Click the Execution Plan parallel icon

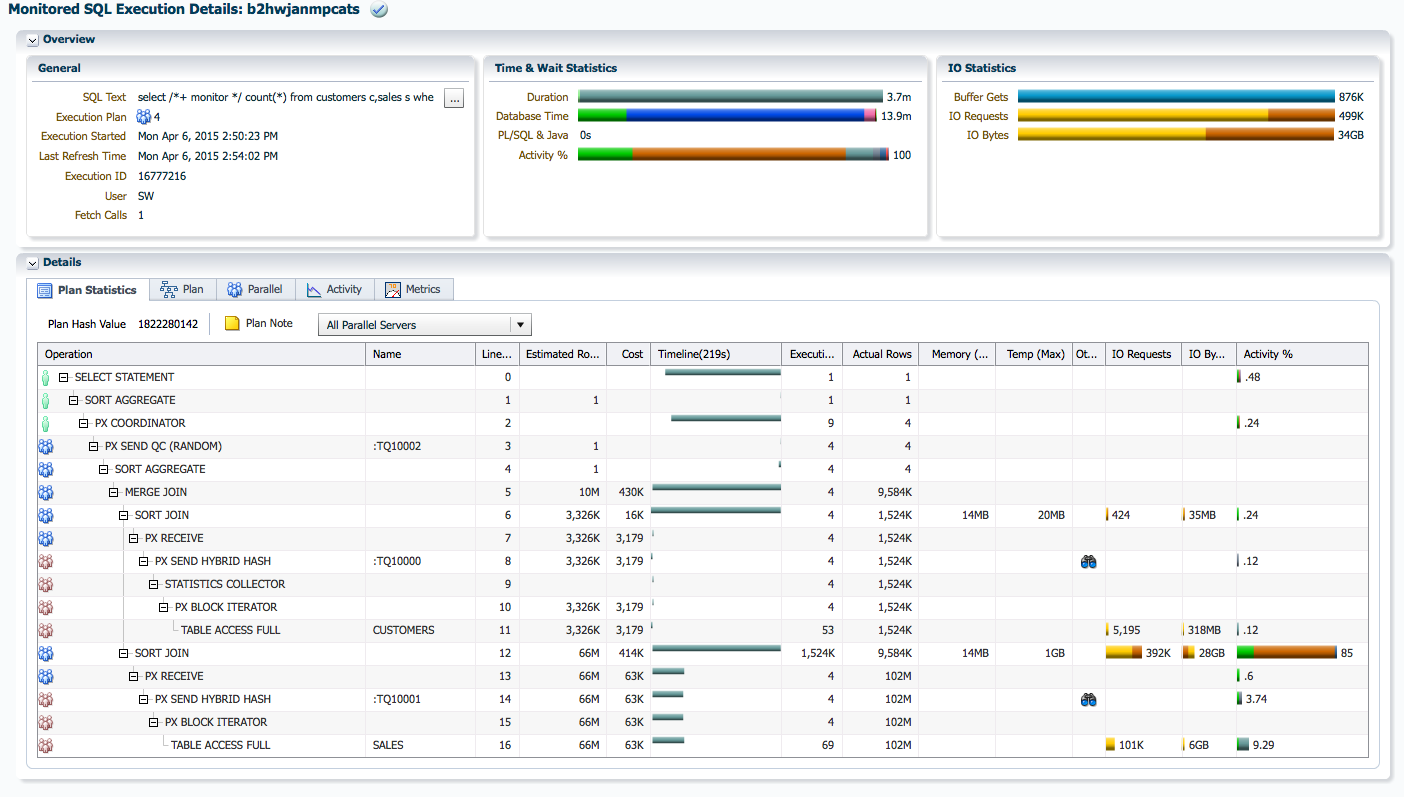144,117
